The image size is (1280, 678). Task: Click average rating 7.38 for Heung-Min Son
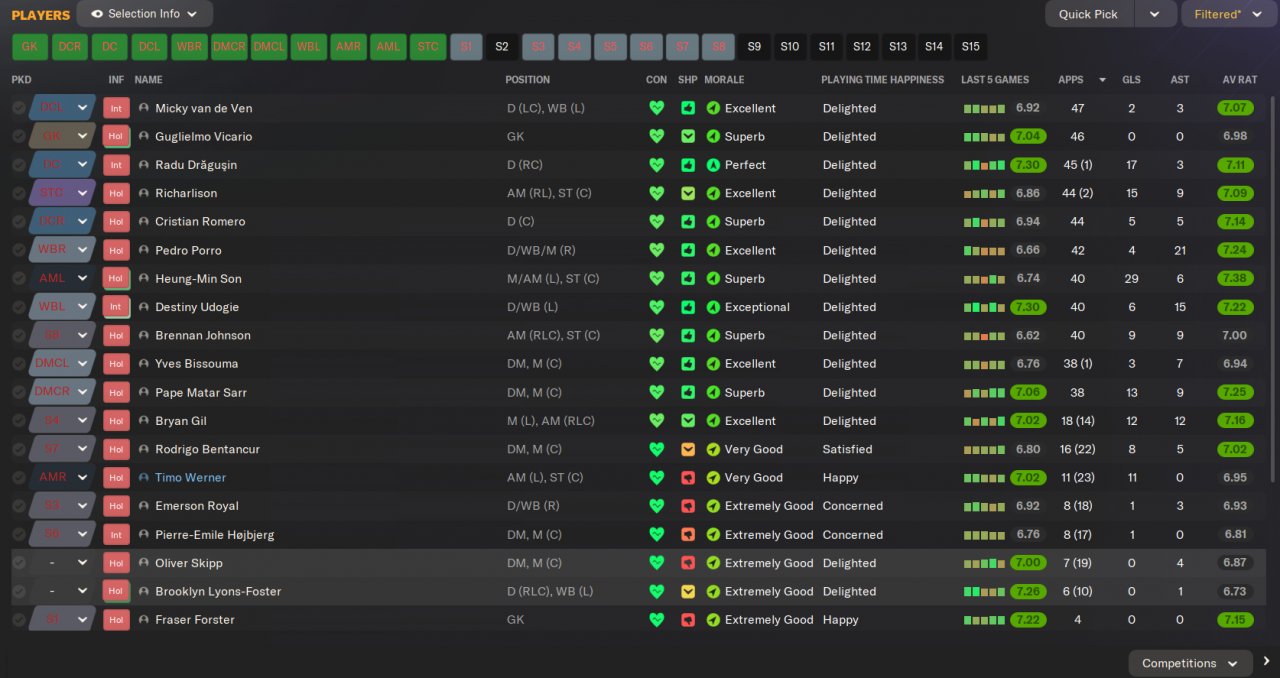(x=1236, y=279)
